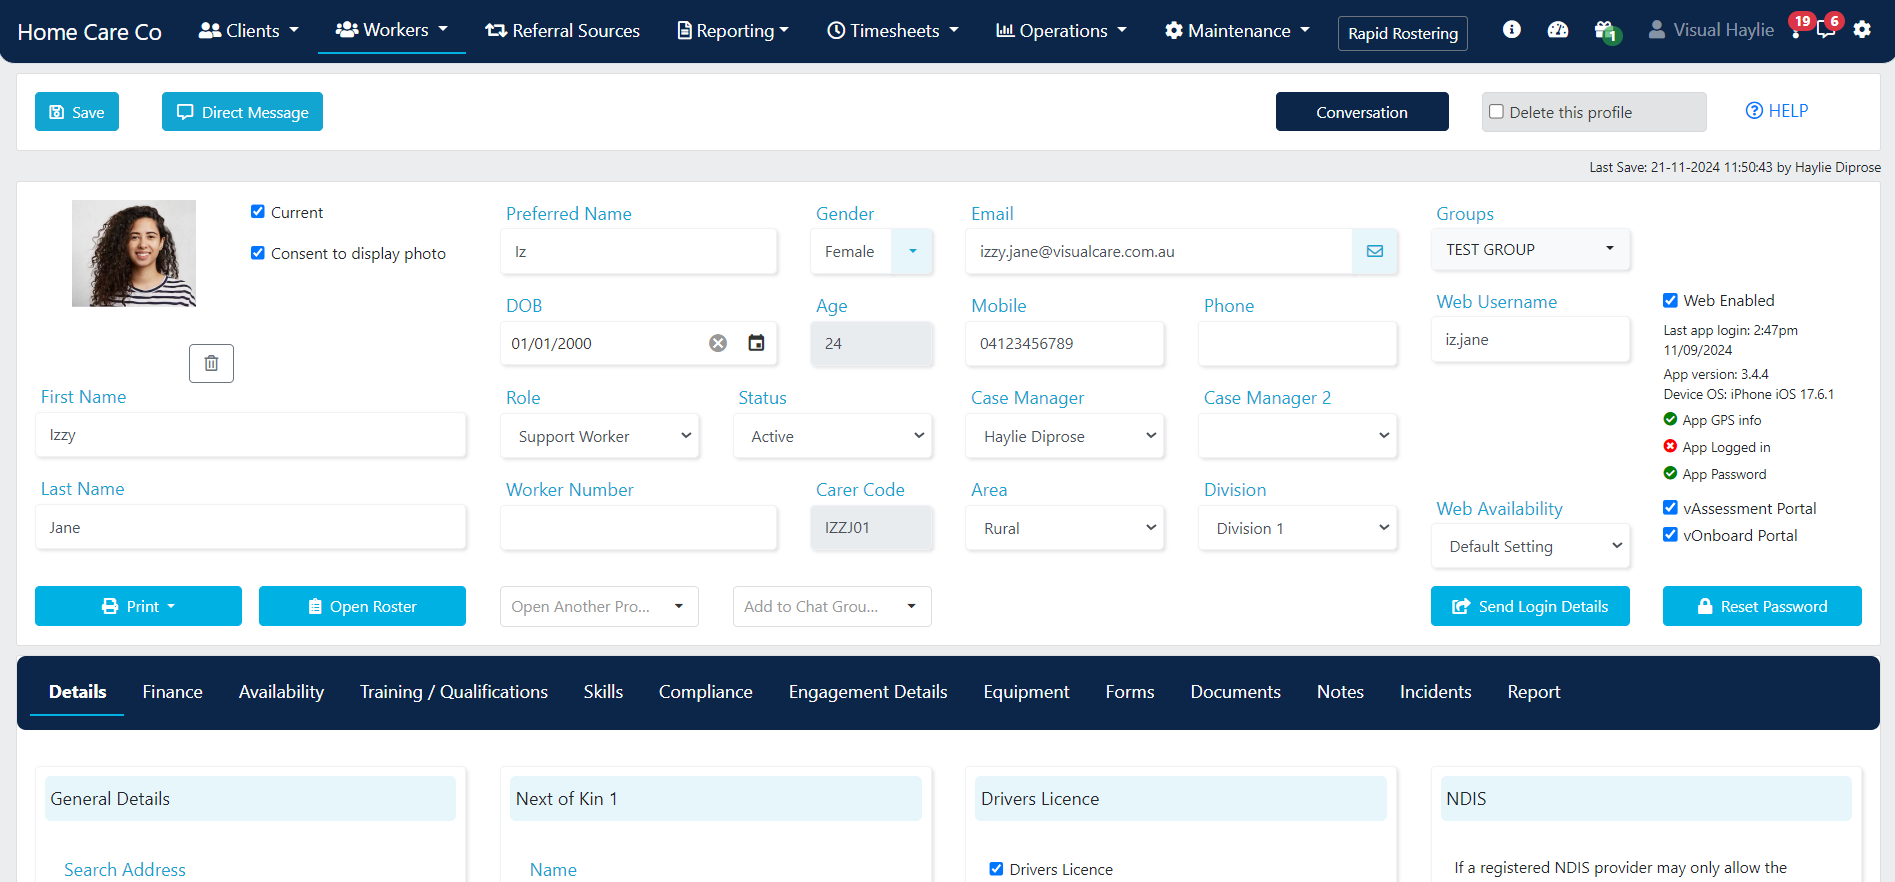Click the Rapid Rostering button
Viewport: 1895px width, 882px height.
pyautogui.click(x=1402, y=33)
